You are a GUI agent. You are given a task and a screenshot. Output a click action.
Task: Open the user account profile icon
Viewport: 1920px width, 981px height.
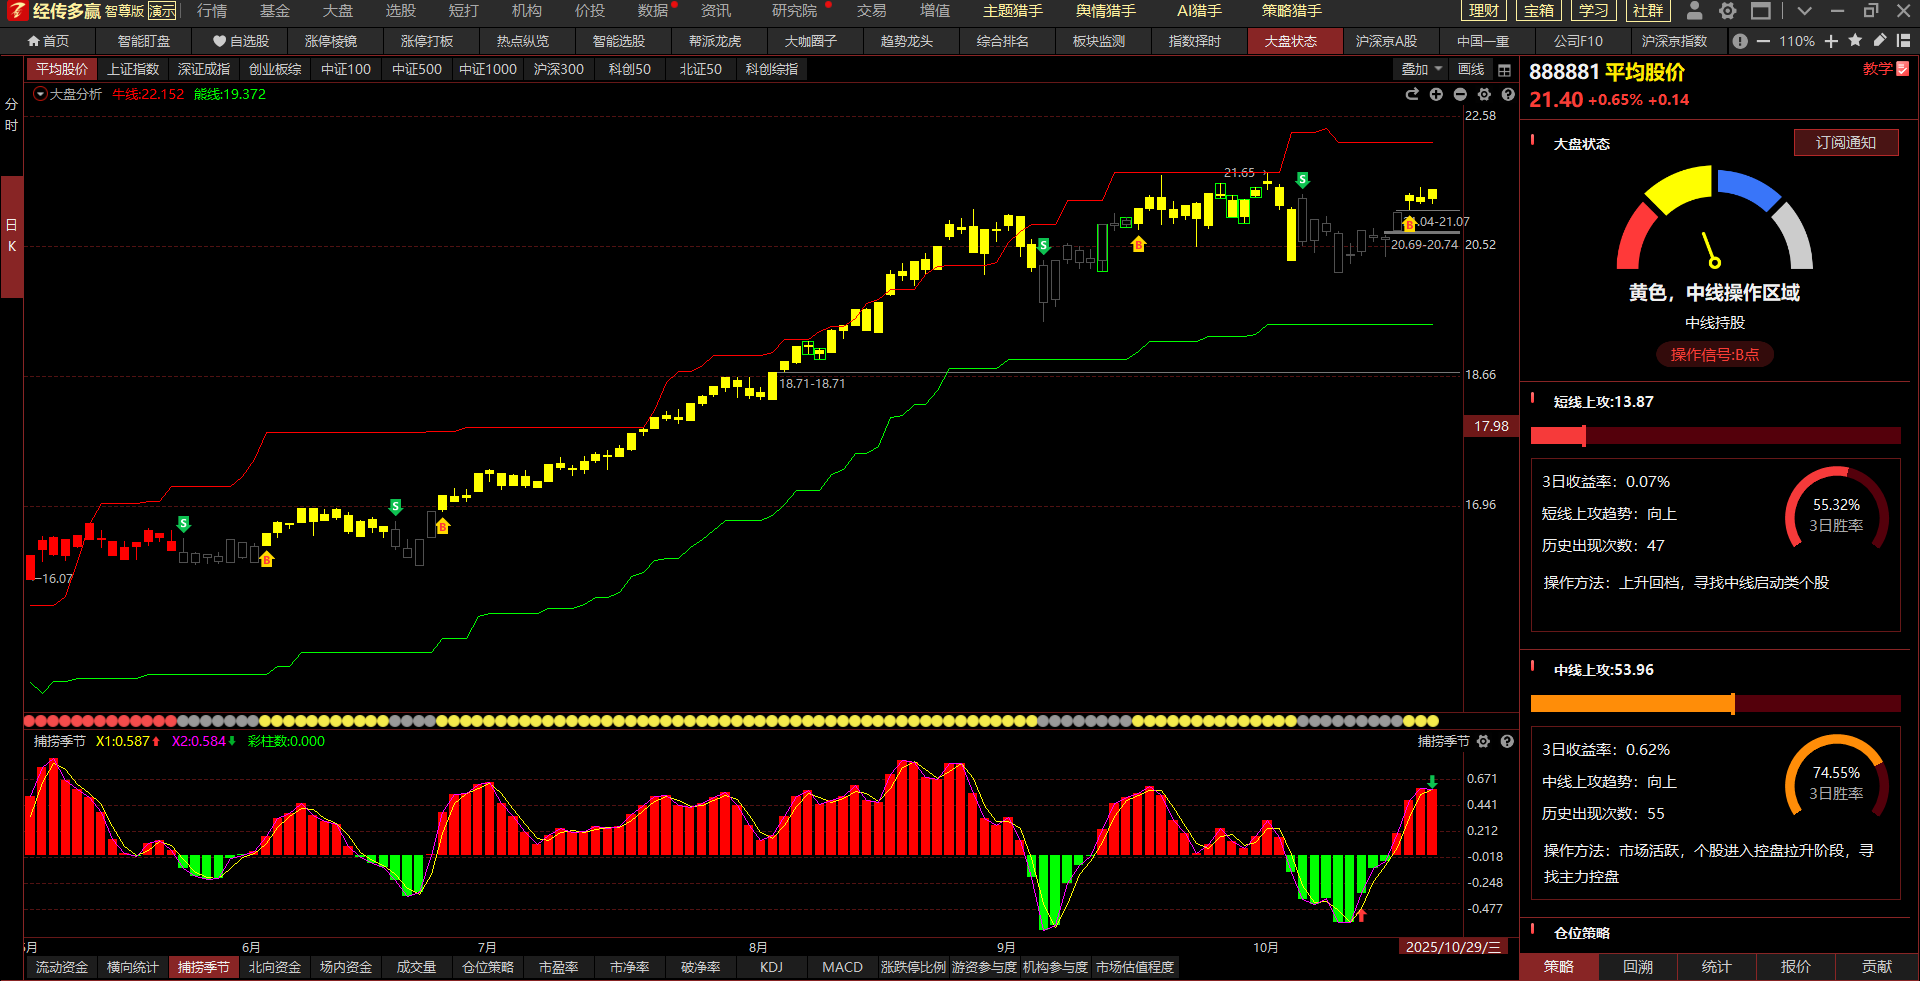(1694, 11)
